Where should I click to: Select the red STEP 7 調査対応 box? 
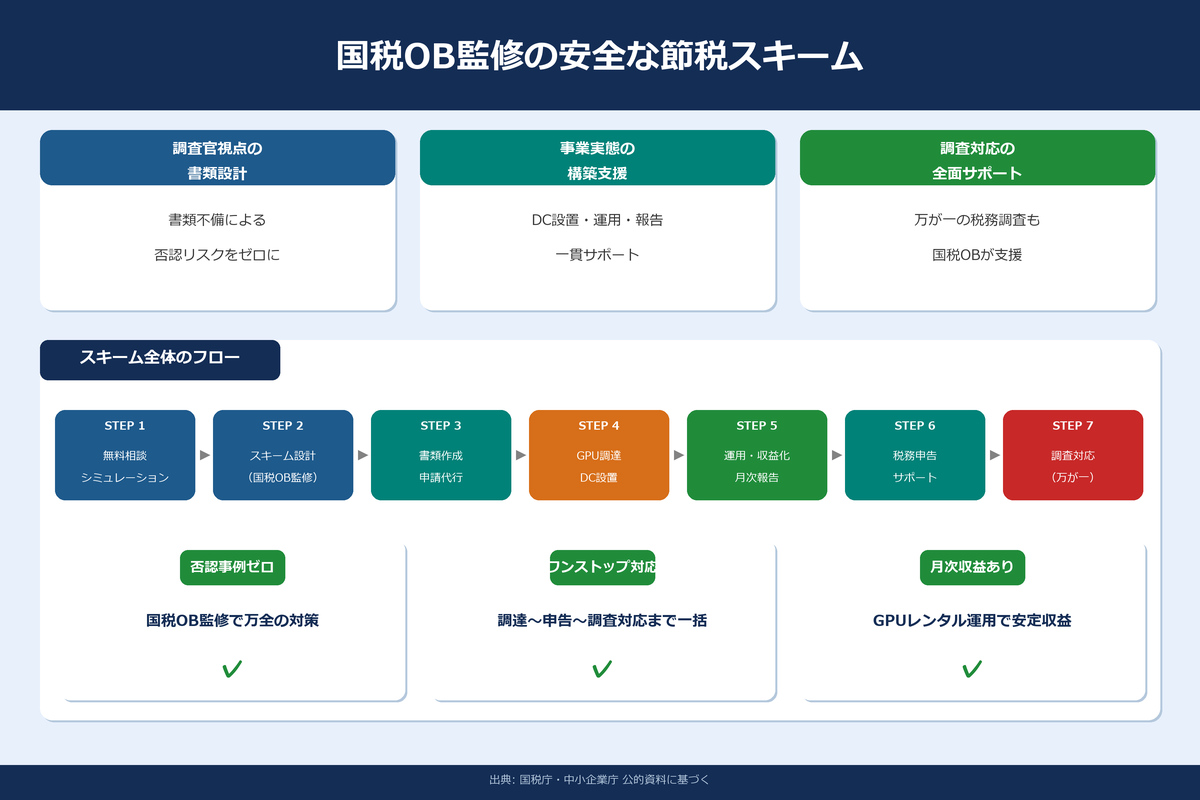[x=1073, y=455]
